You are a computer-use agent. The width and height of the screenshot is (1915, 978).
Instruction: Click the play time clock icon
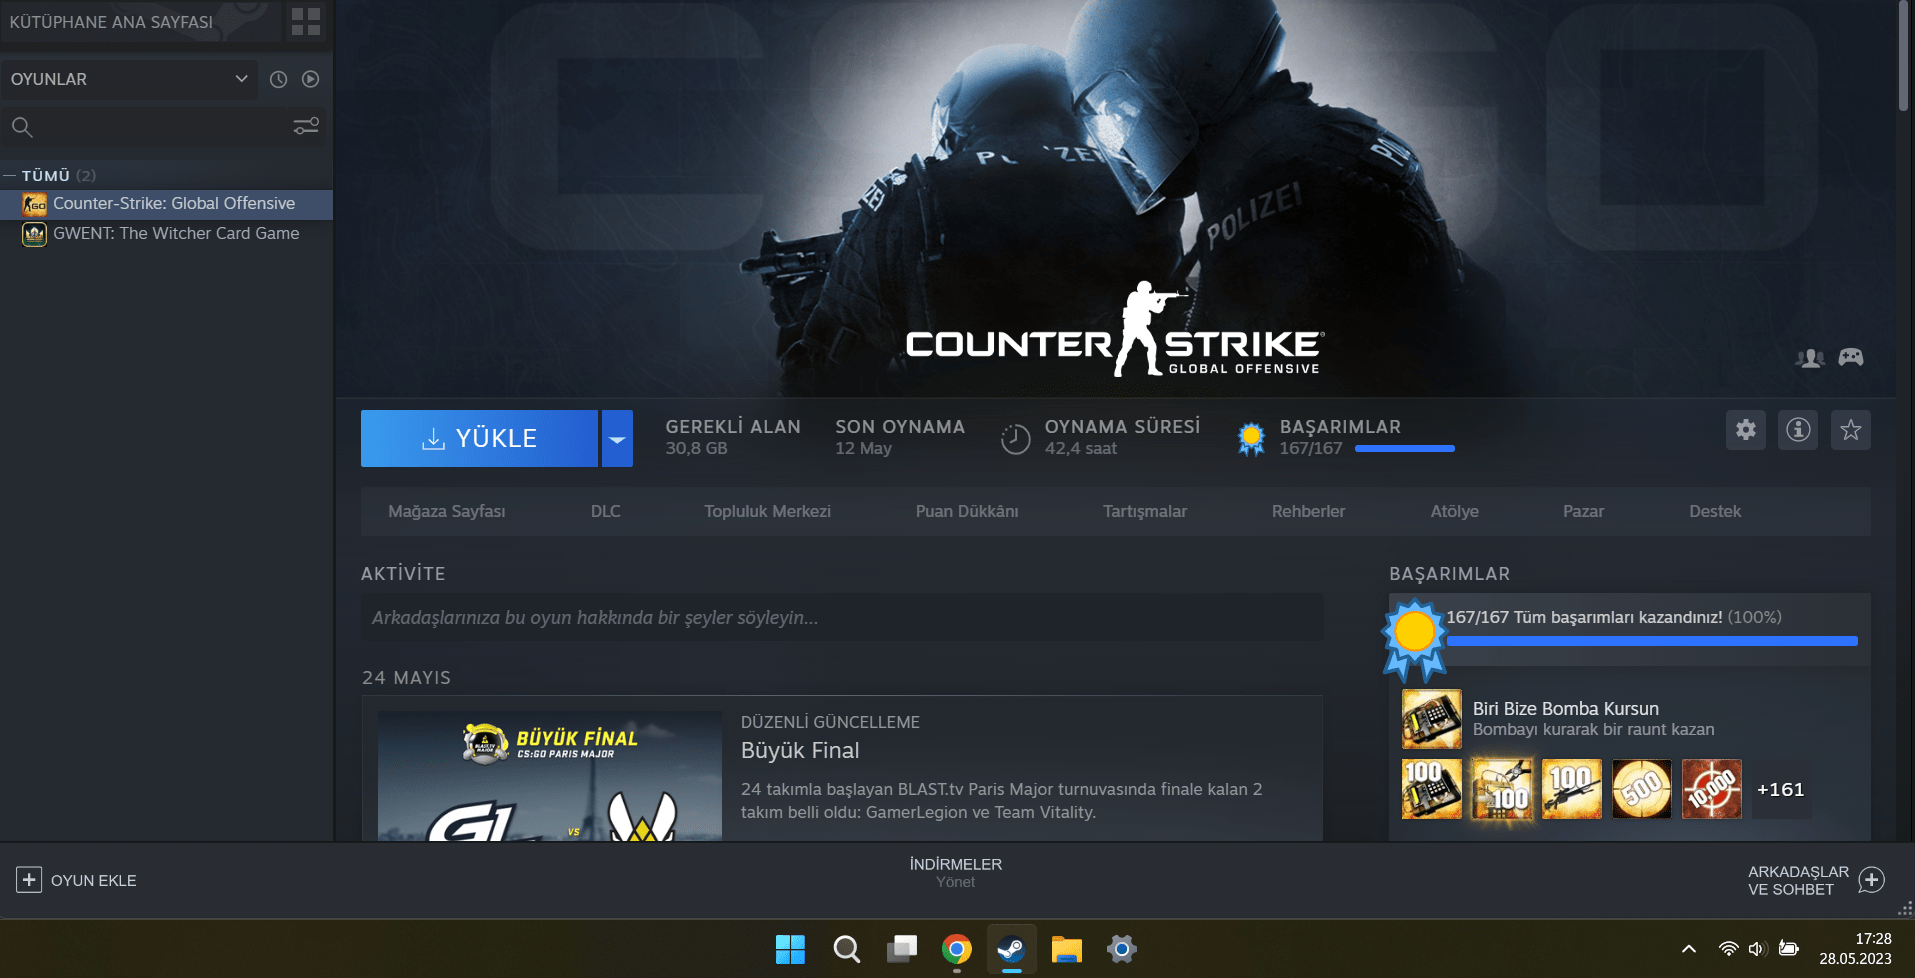tap(1015, 439)
